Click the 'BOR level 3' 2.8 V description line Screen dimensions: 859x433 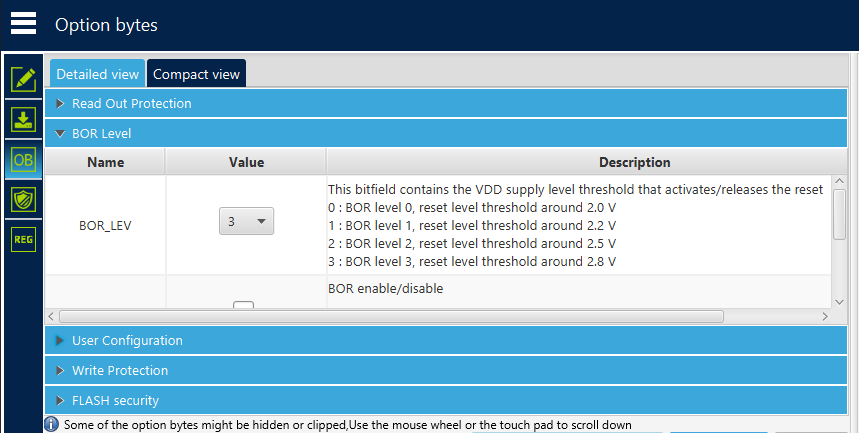pos(472,262)
